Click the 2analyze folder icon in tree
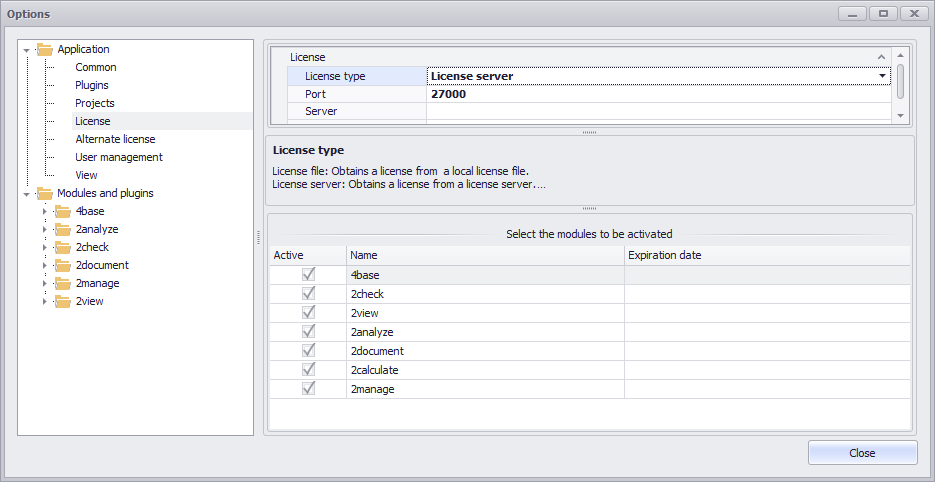 63,229
